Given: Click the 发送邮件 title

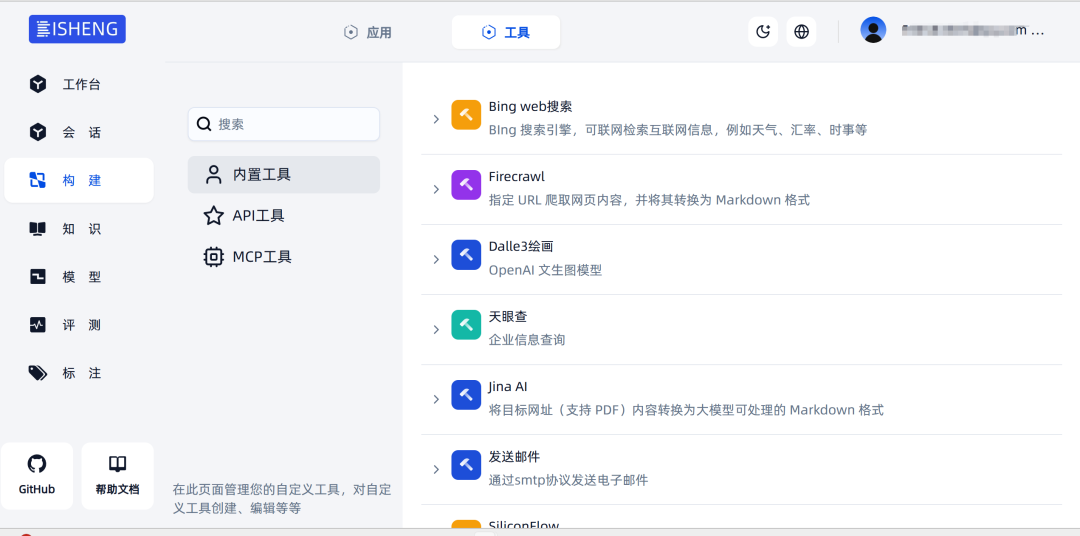Looking at the screenshot, I should (515, 457).
